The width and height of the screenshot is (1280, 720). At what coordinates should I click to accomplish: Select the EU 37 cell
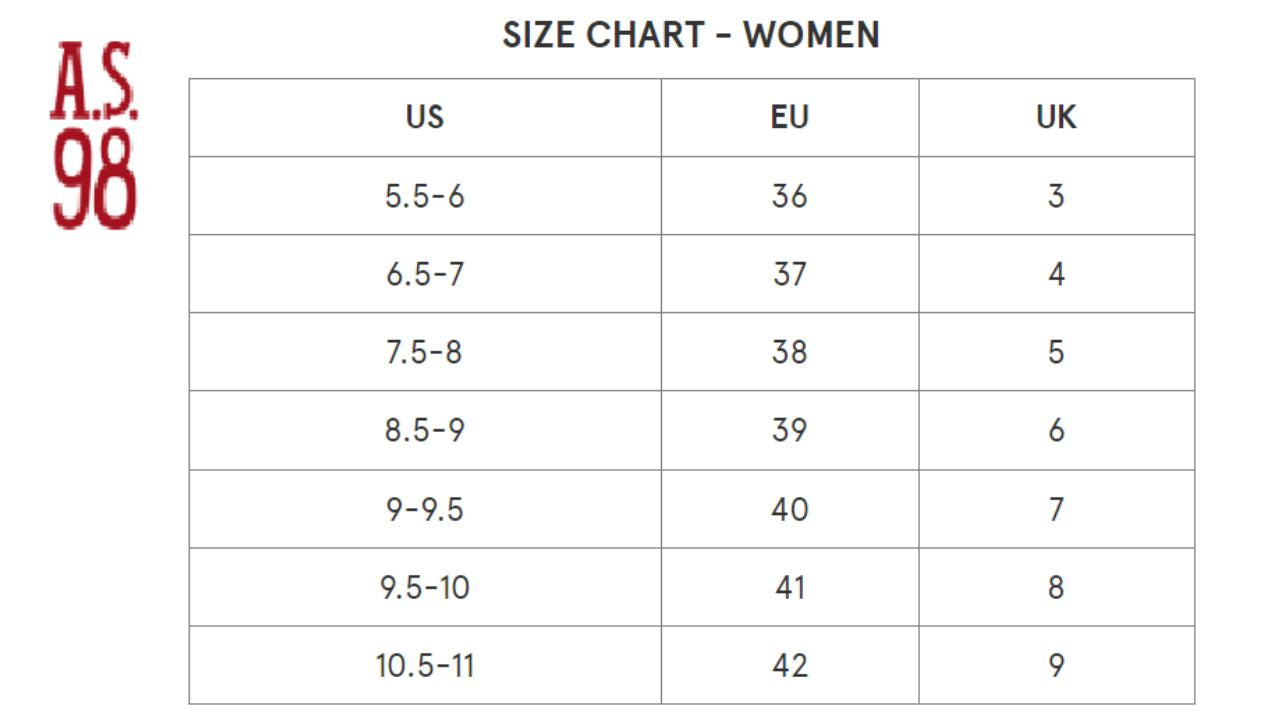tap(789, 274)
